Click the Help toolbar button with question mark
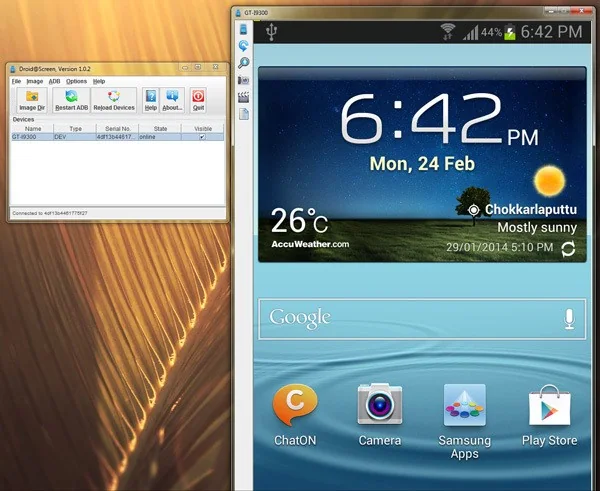The image size is (600, 491). [151, 100]
